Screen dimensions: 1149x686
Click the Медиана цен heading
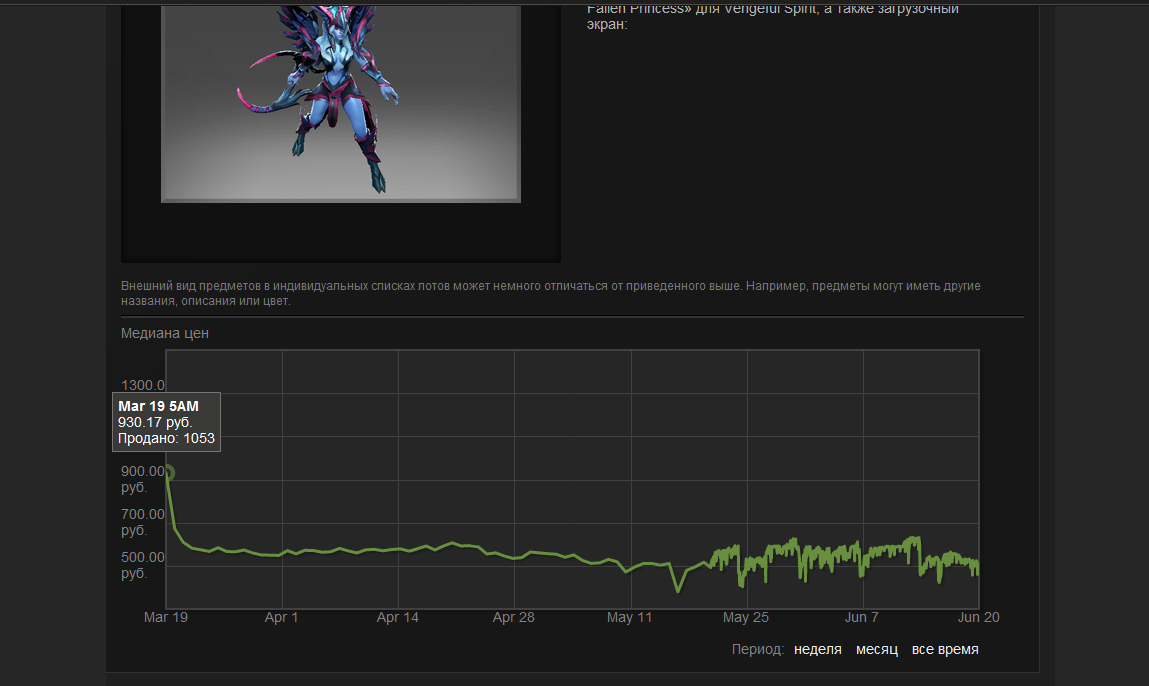(x=165, y=333)
